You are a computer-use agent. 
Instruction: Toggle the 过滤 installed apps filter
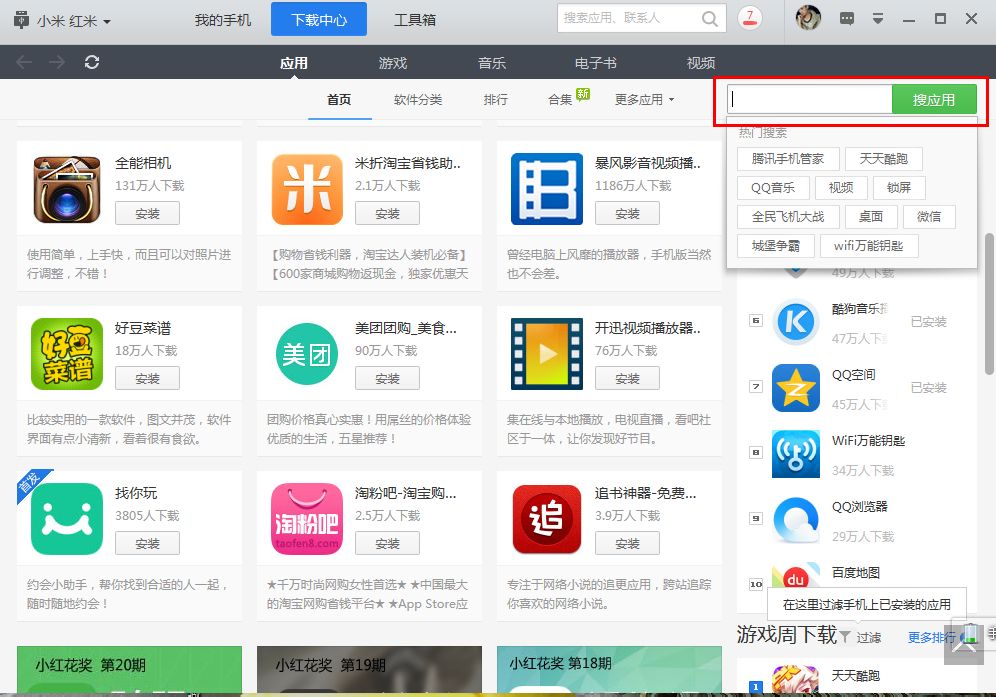tap(861, 637)
